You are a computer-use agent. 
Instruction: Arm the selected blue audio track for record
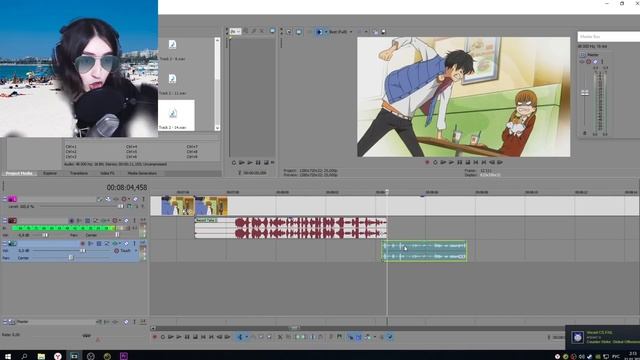click(82, 244)
